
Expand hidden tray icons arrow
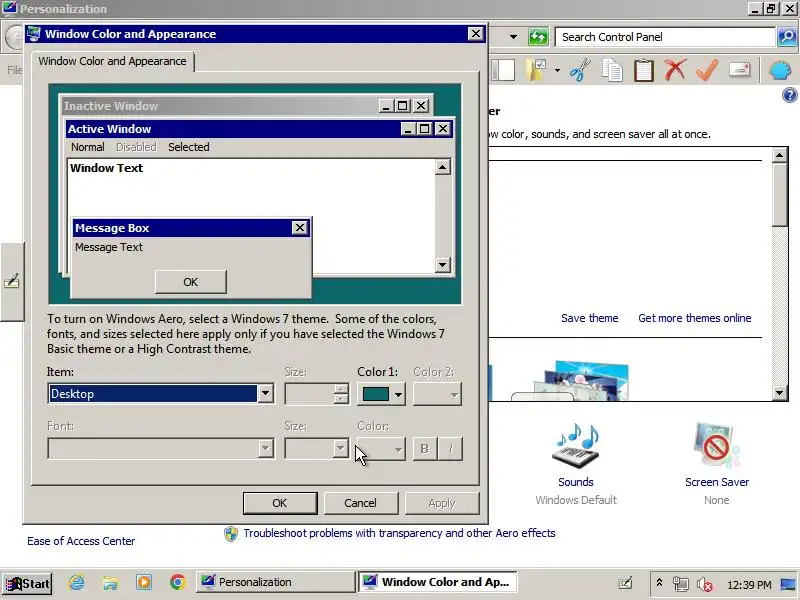pos(659,583)
